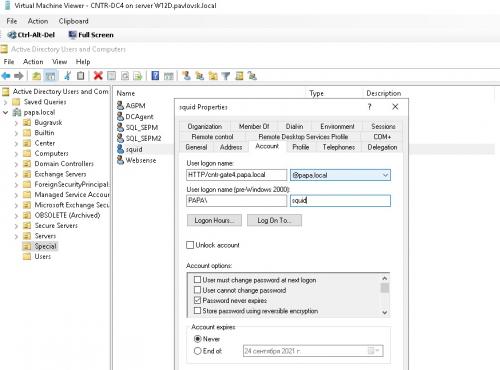Click the pre-Windows 2000 squid name field
Viewport: 500px width, 370px height.
click(340, 201)
